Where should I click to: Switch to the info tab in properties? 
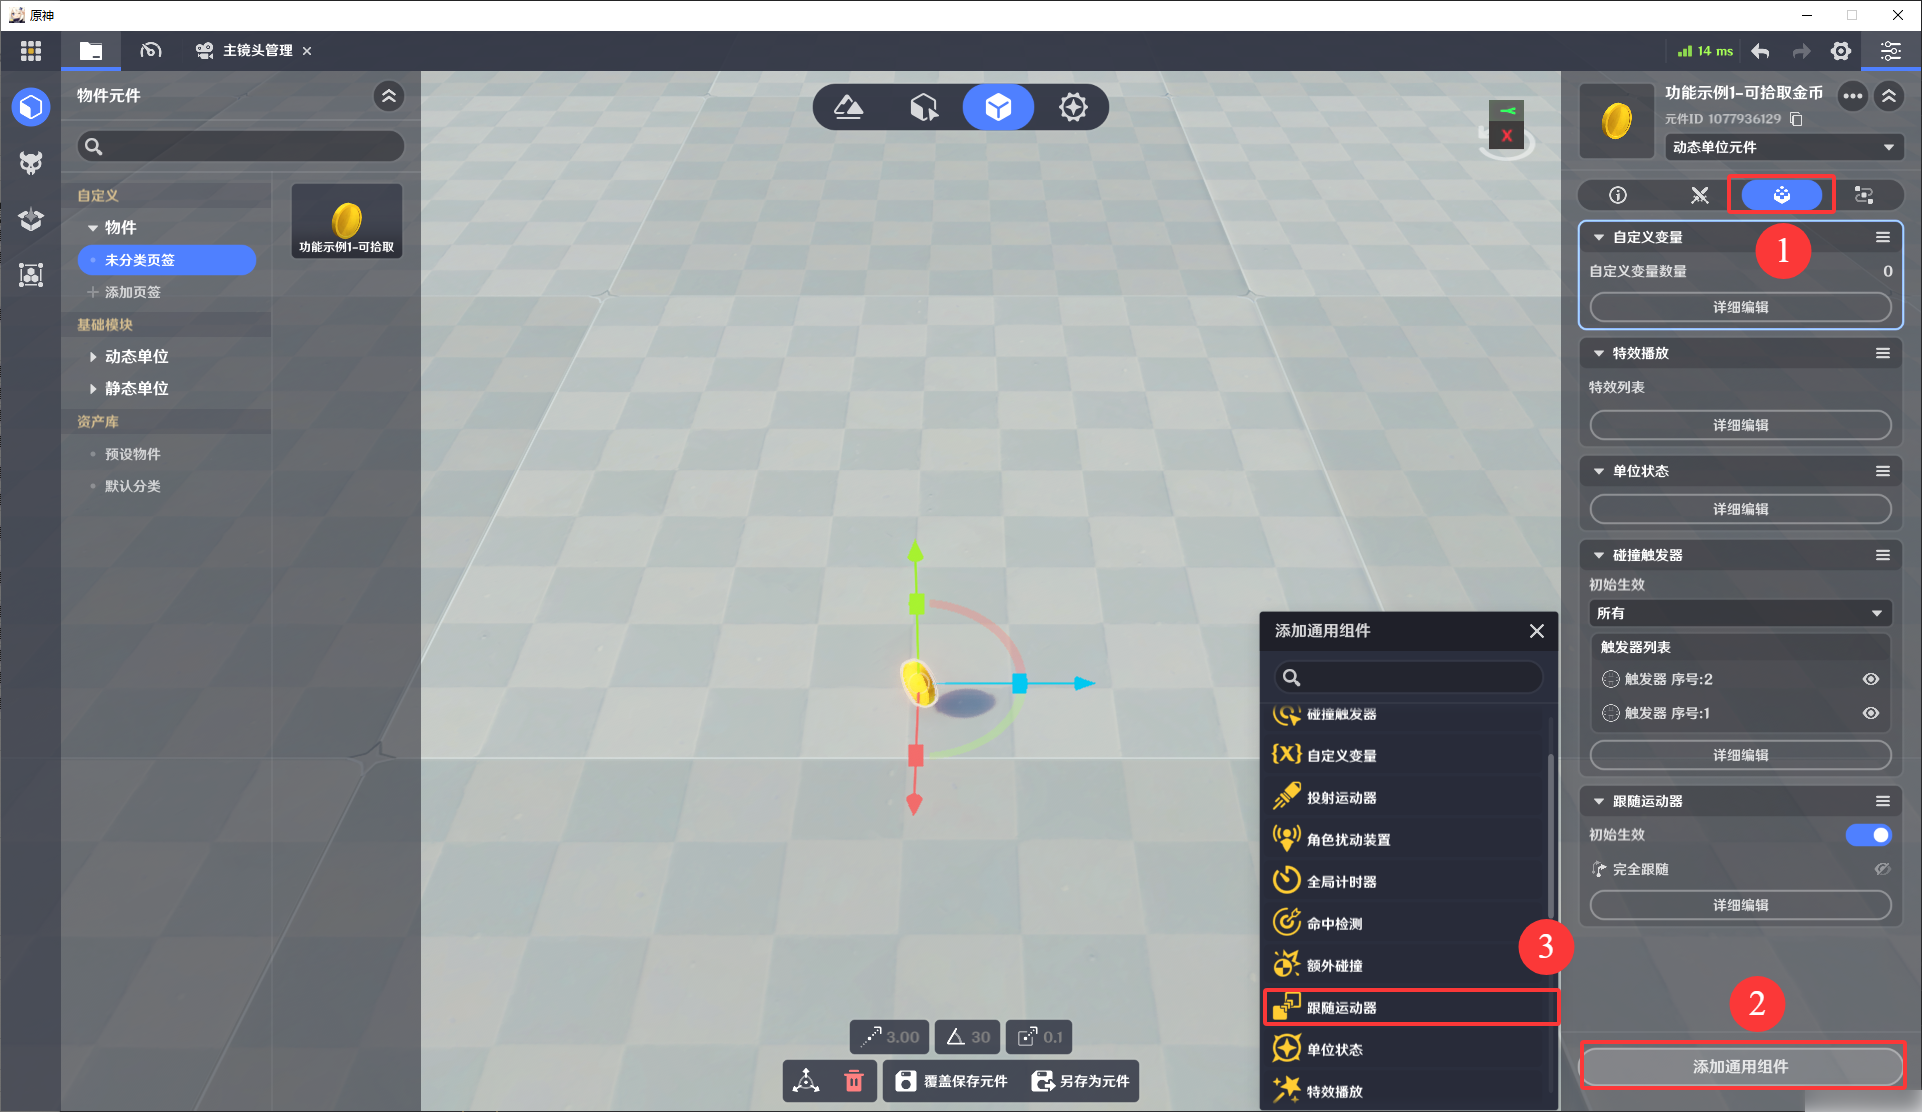[1617, 195]
